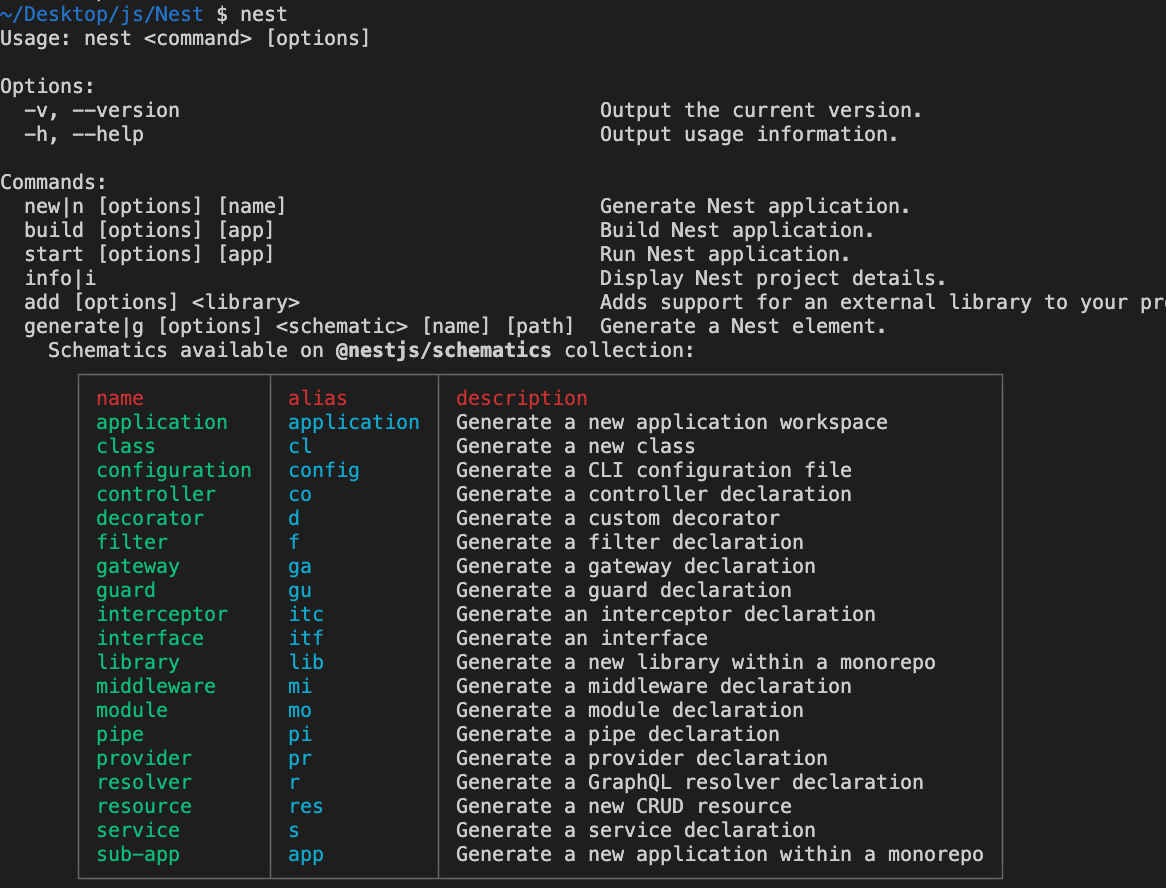
Task: Click 'interface' in the name column
Action: pyautogui.click(x=149, y=637)
